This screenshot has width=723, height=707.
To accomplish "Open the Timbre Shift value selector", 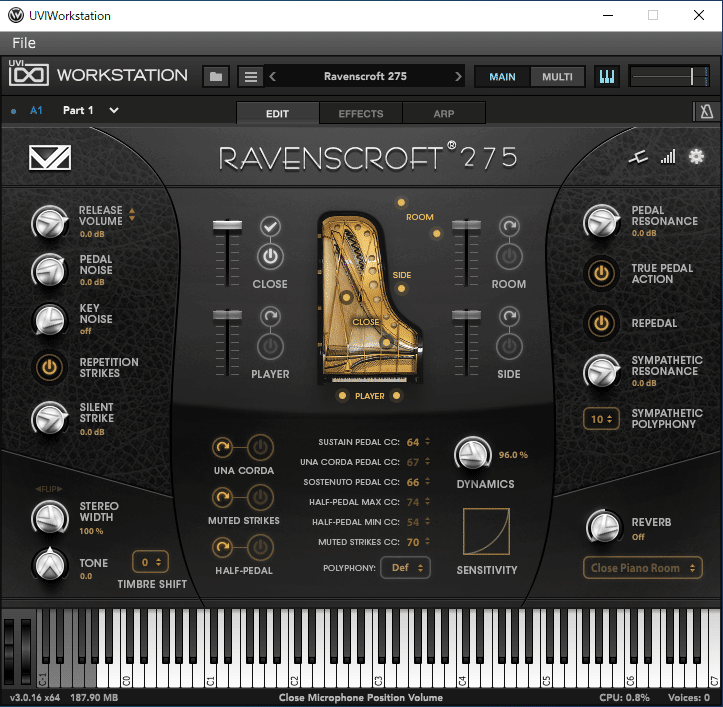I will pos(150,562).
